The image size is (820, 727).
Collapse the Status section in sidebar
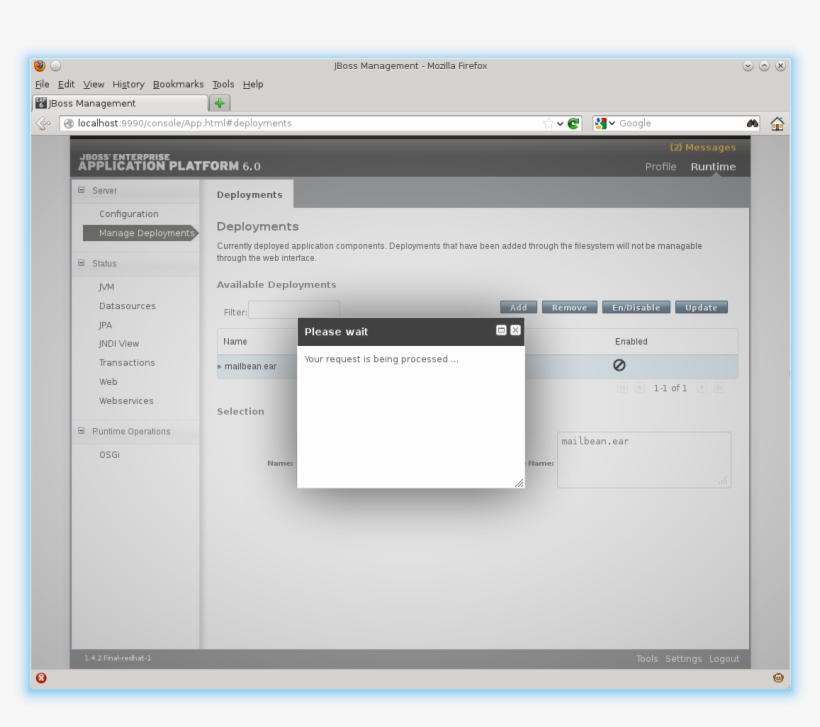pos(82,264)
